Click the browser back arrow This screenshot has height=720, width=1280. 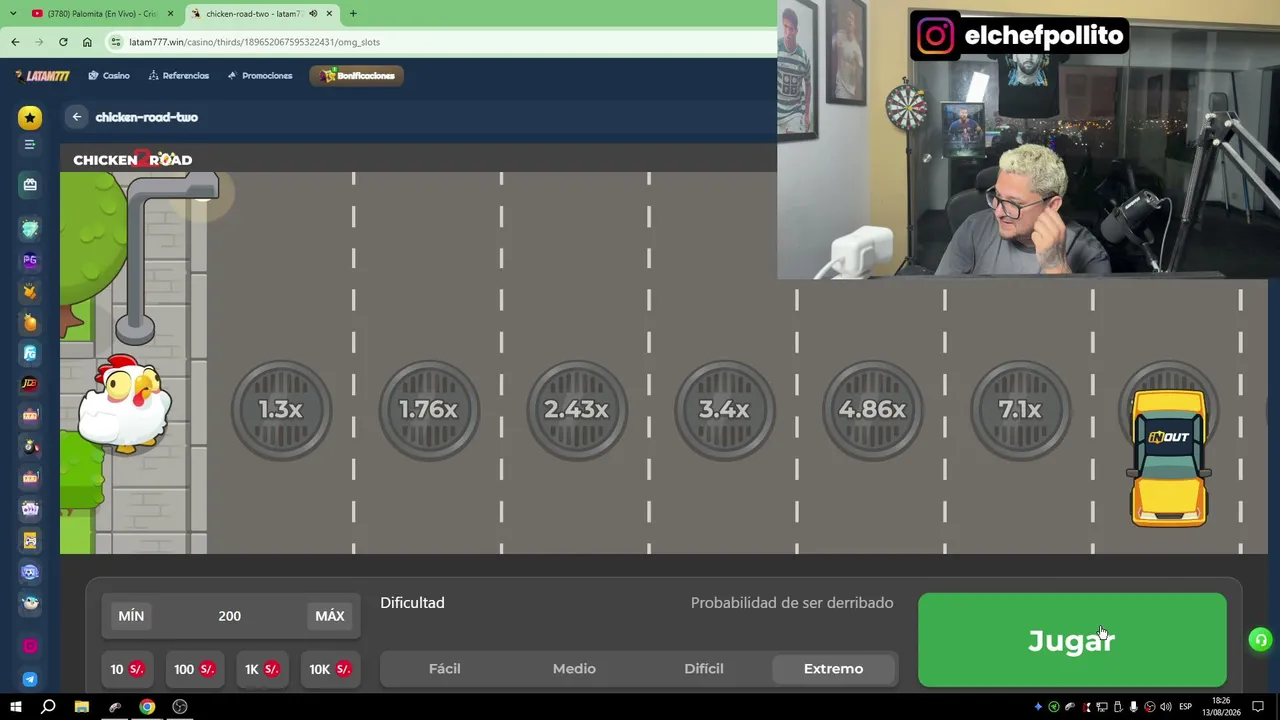(15, 42)
